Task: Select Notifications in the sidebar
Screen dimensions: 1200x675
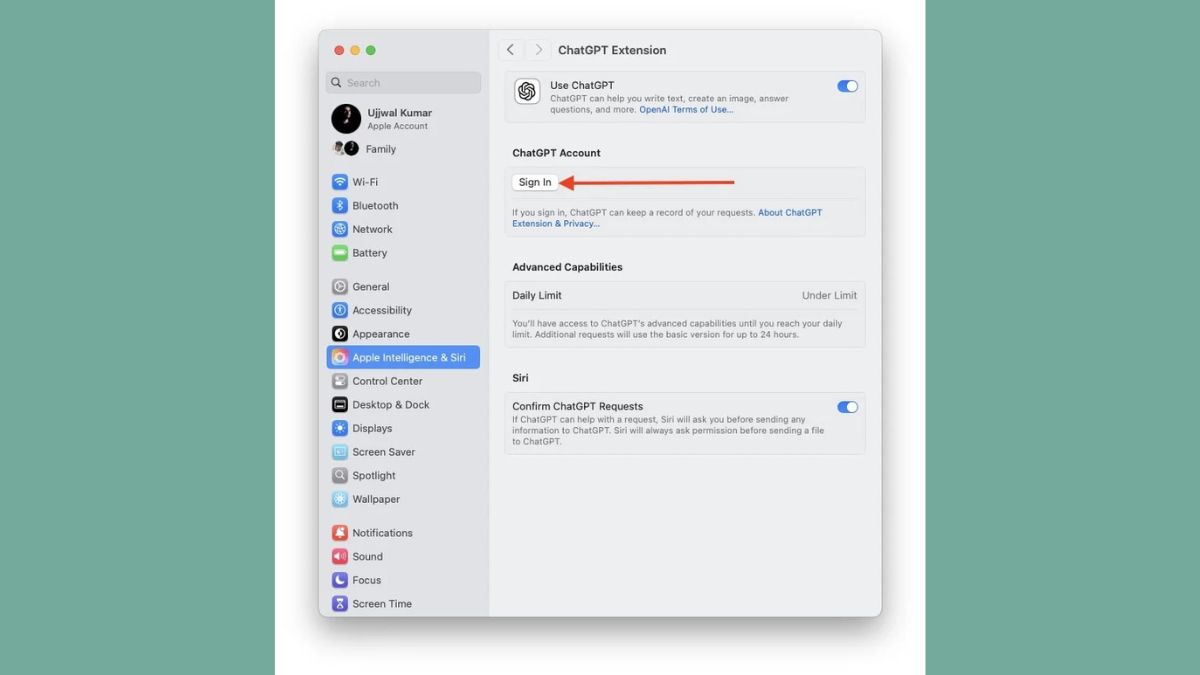Action: pos(403,533)
